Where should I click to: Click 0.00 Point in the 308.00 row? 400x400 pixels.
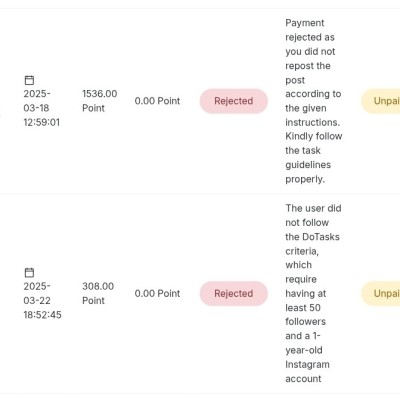tap(157, 293)
